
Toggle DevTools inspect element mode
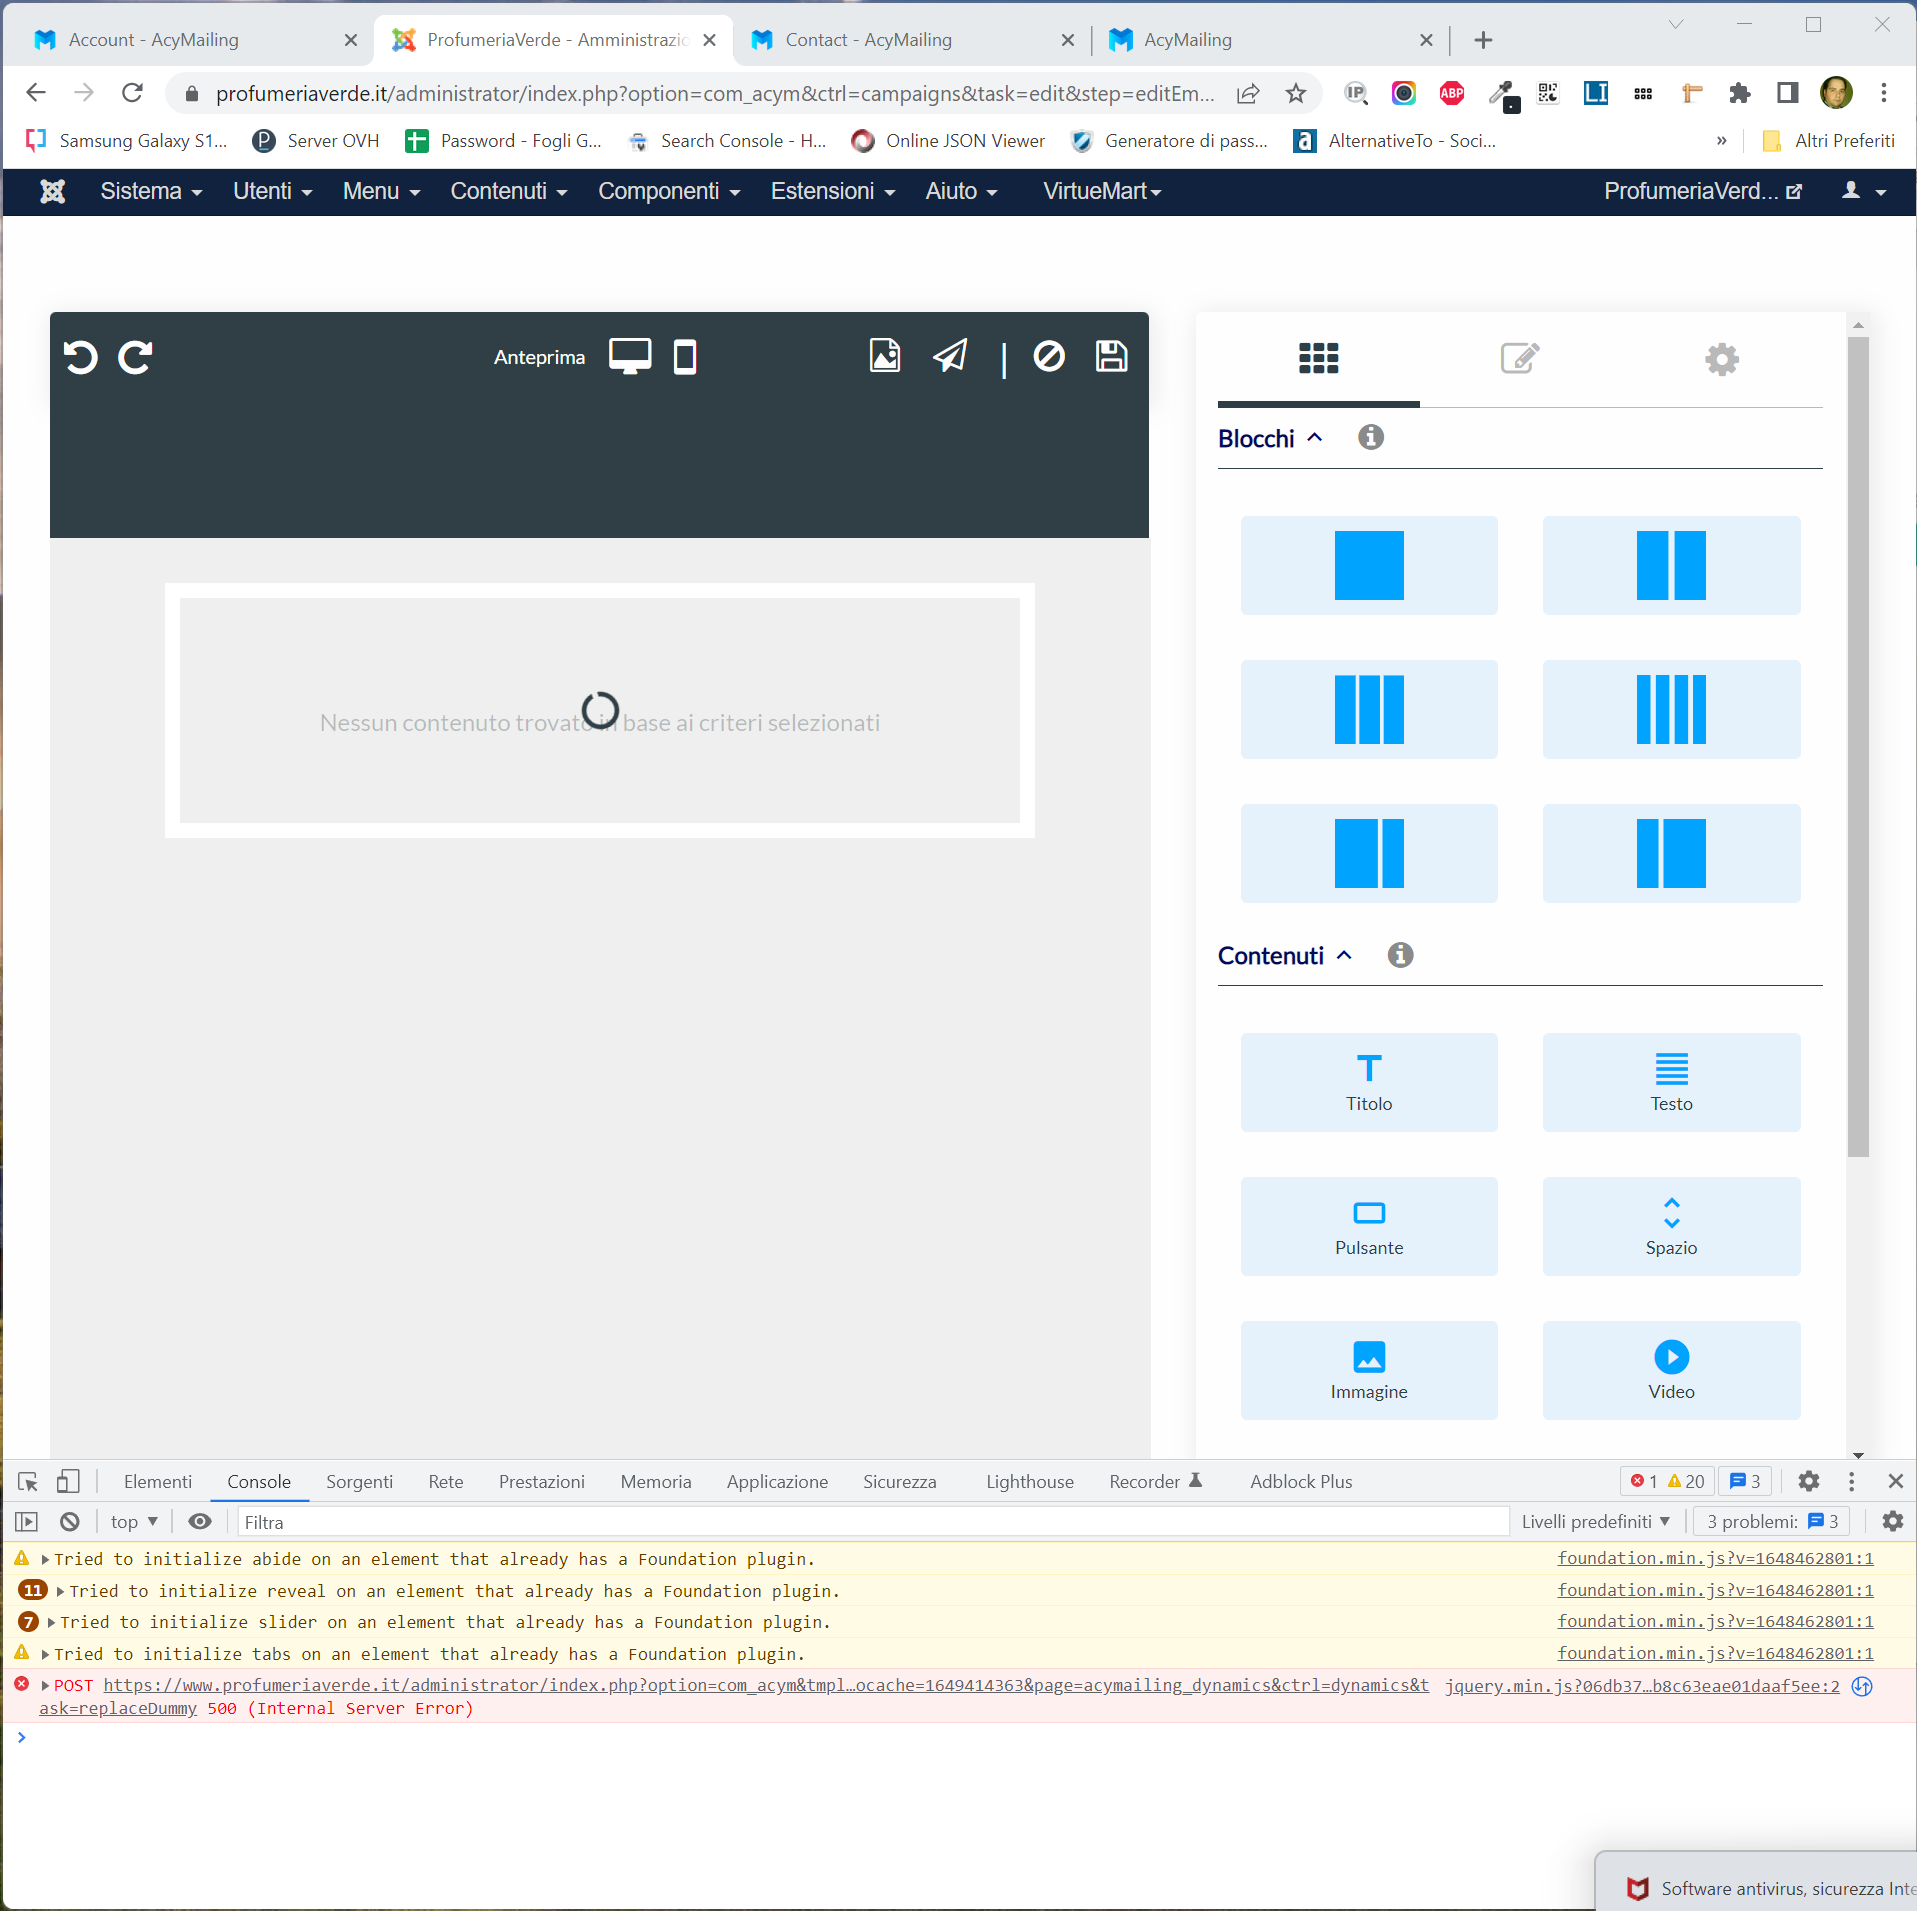pyautogui.click(x=28, y=1482)
